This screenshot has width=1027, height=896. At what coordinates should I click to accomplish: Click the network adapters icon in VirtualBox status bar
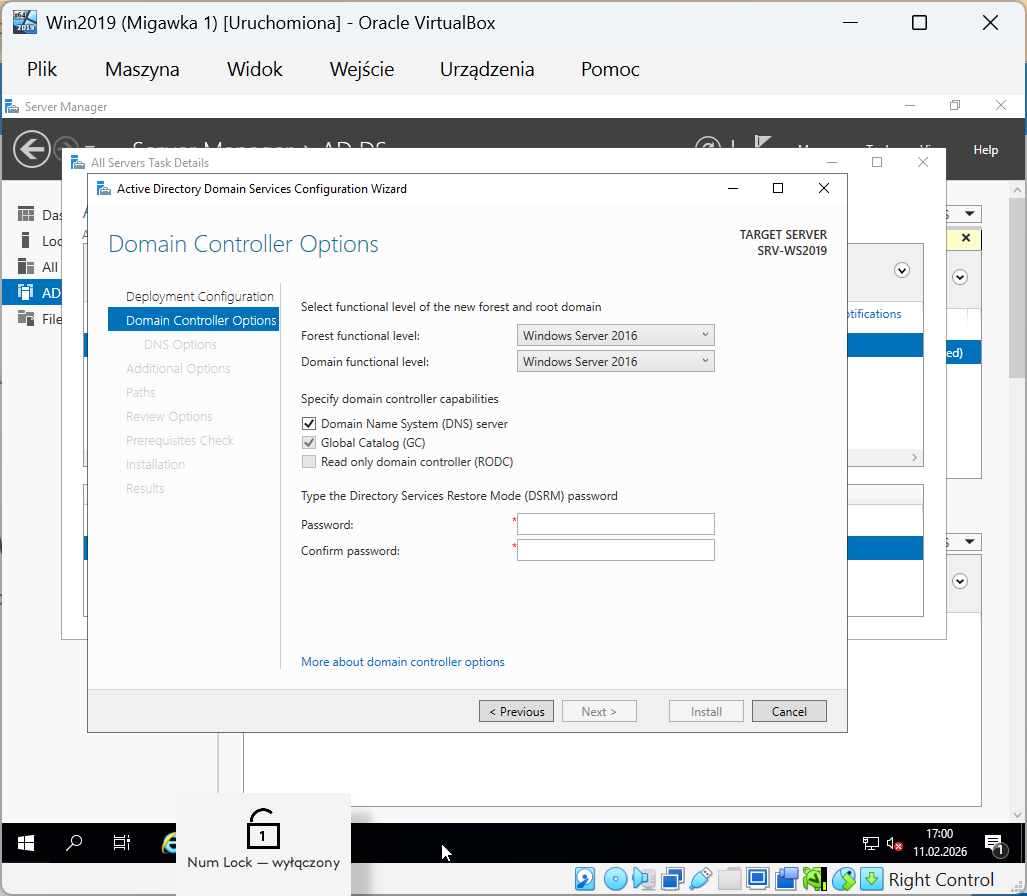coord(672,879)
